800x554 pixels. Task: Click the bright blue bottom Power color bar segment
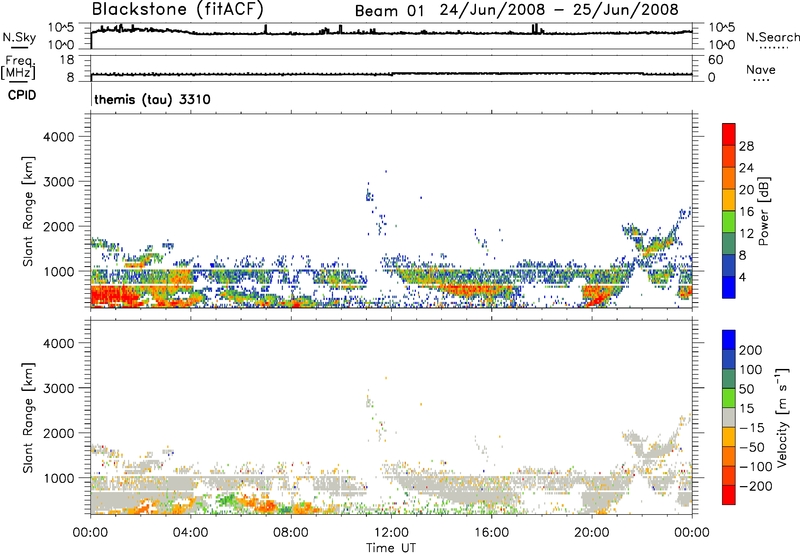[729, 287]
